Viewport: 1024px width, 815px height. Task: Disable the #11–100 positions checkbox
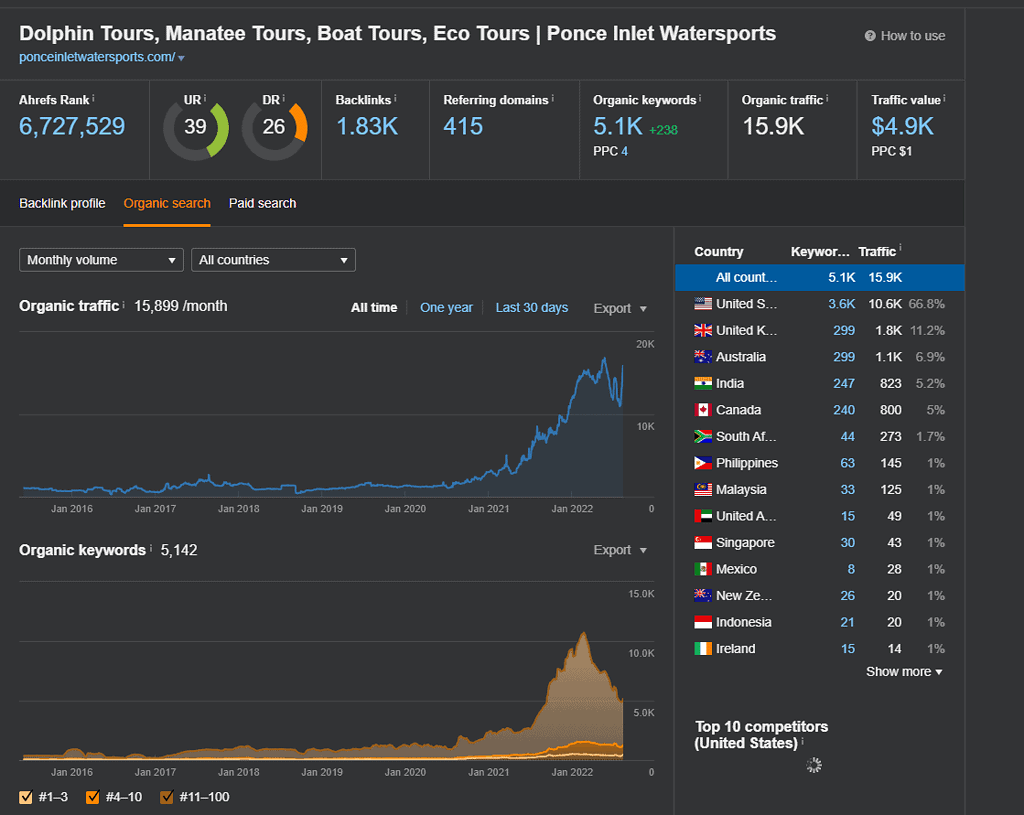click(167, 797)
